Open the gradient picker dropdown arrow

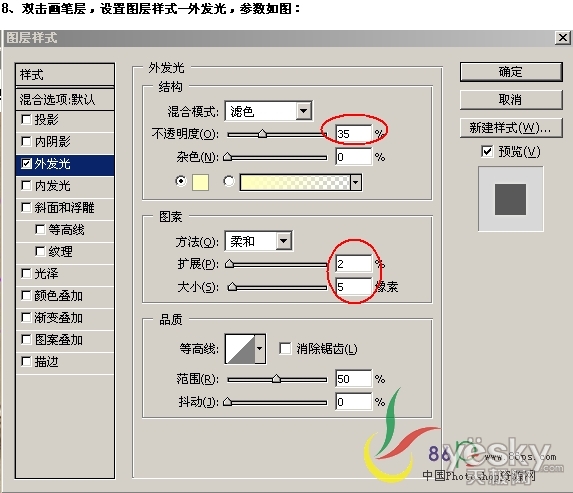point(356,182)
